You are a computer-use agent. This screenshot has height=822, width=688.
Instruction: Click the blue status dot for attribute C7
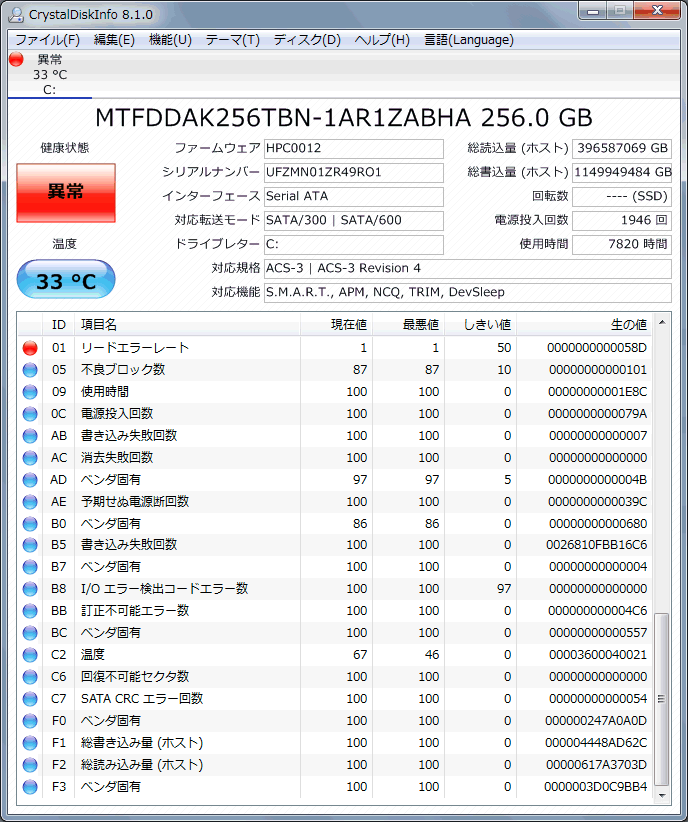coord(30,699)
